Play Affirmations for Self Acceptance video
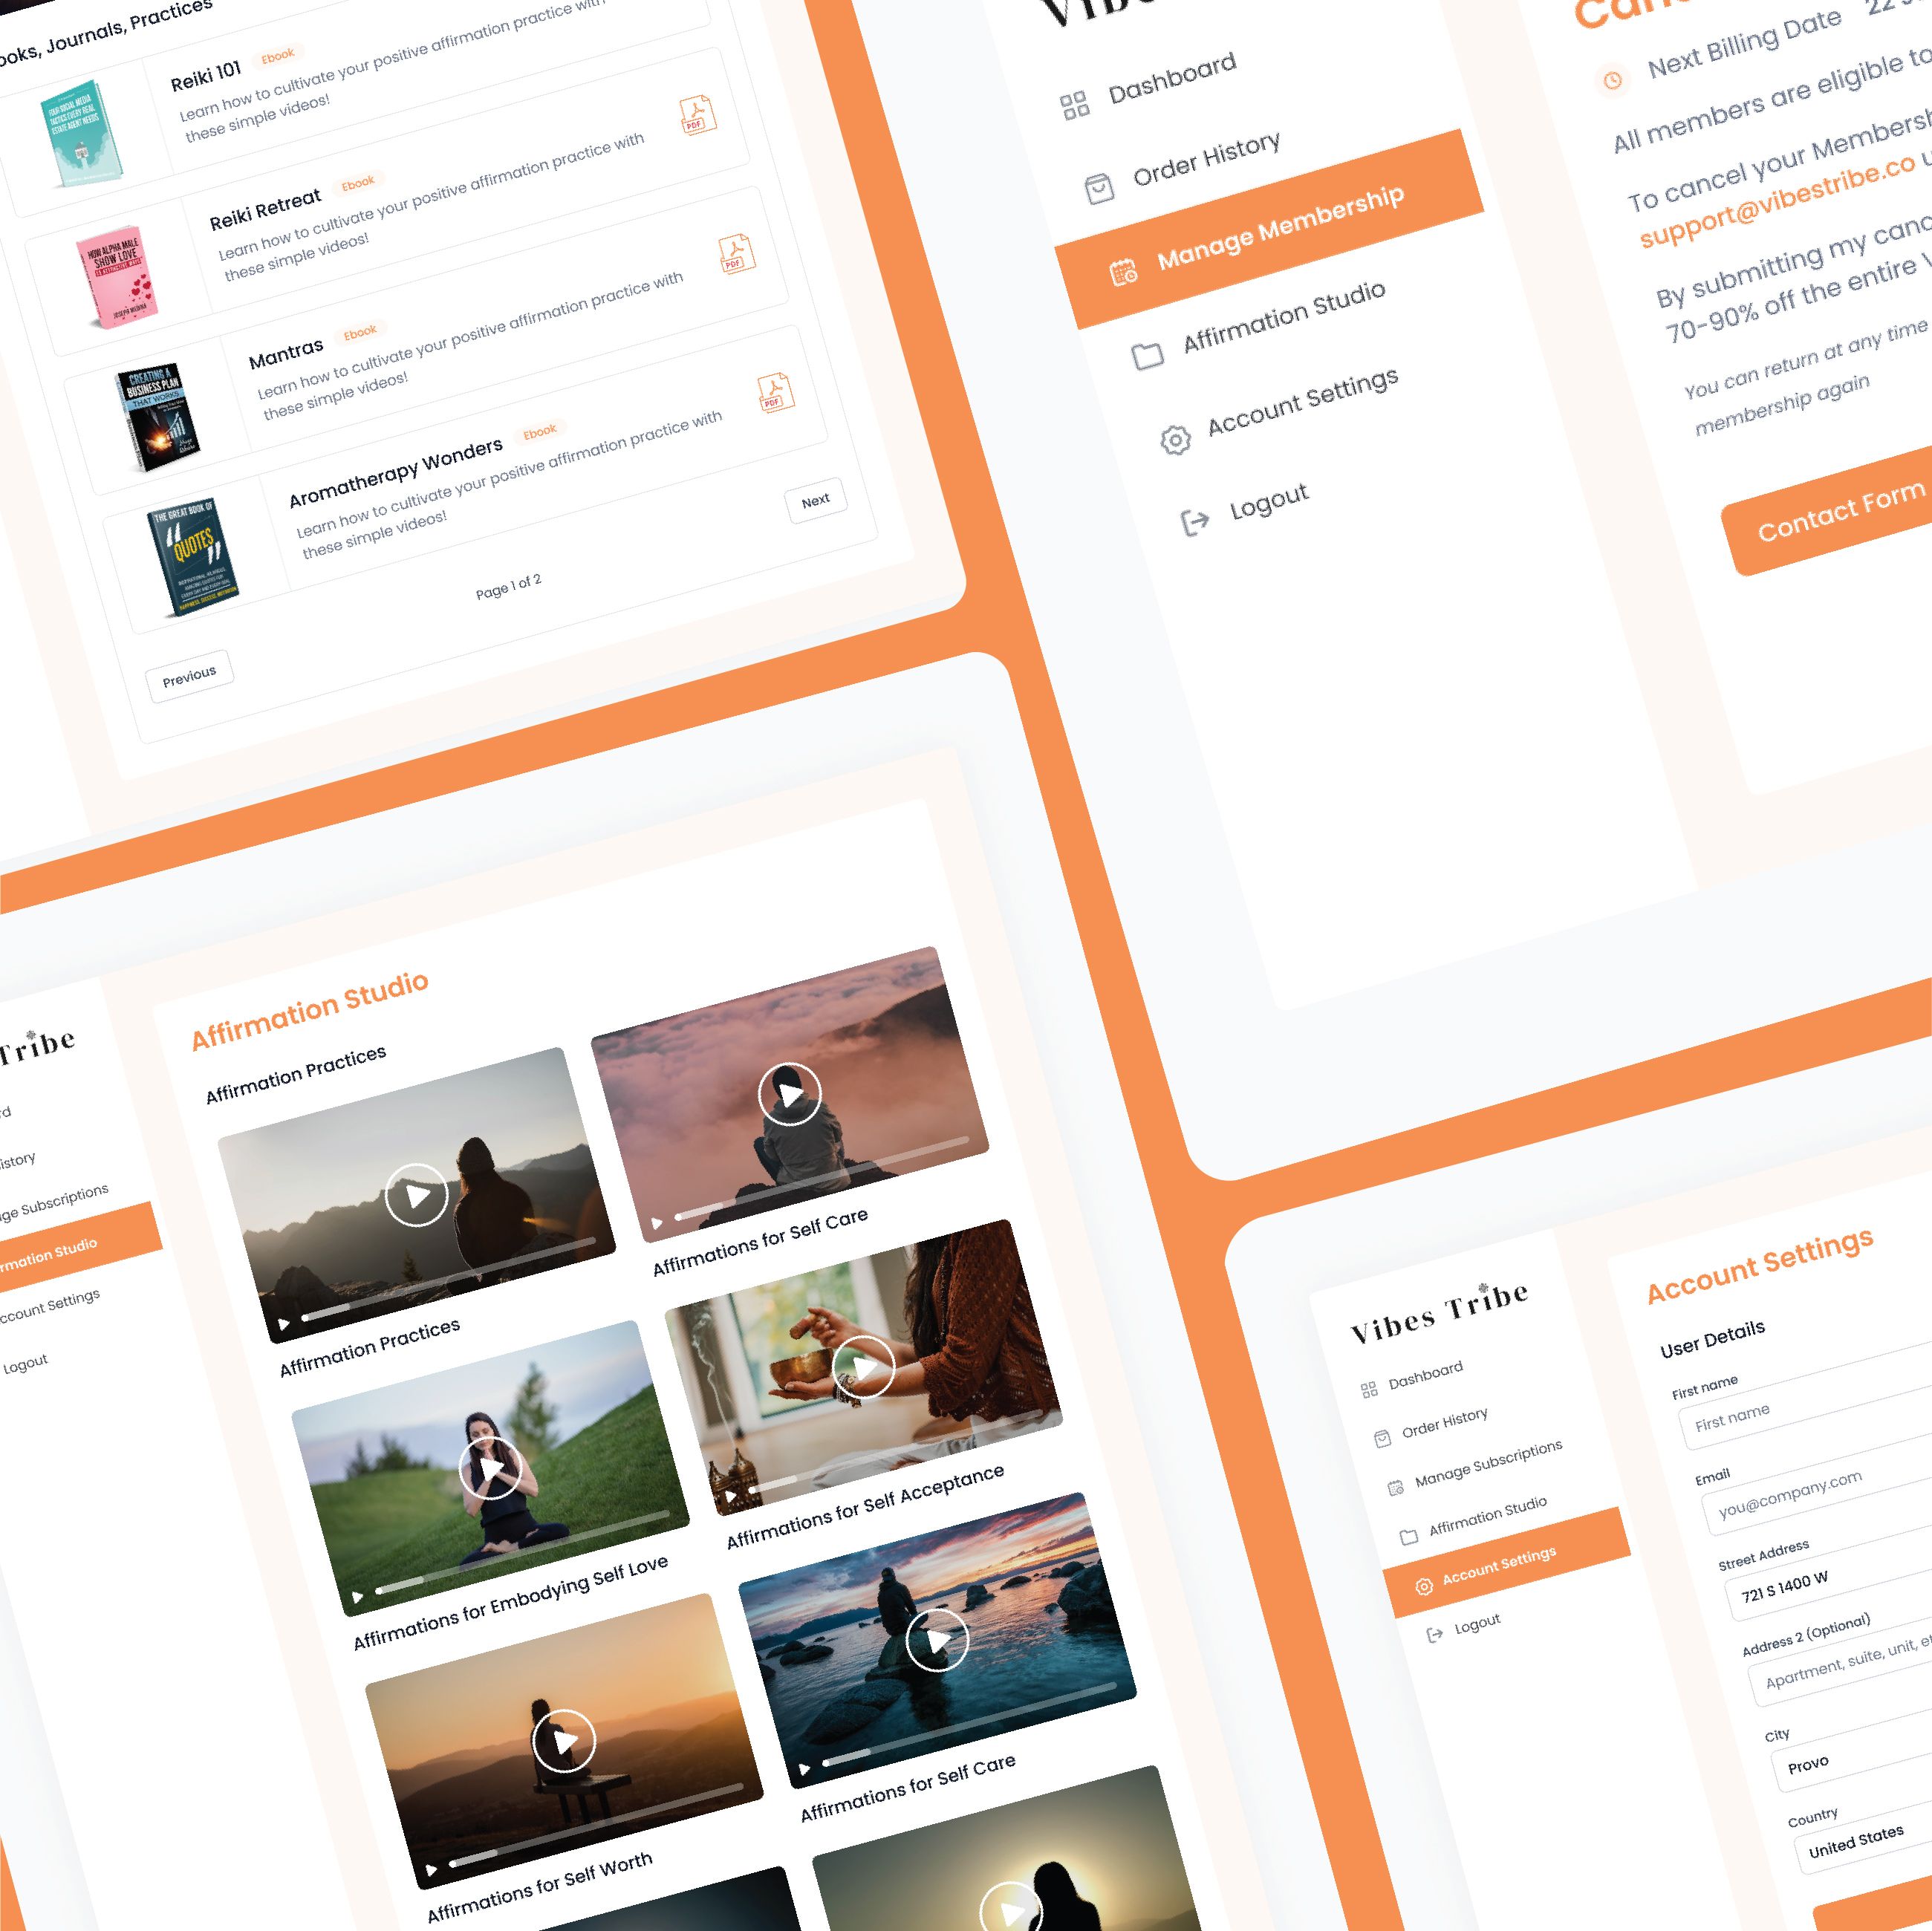 [863, 1367]
